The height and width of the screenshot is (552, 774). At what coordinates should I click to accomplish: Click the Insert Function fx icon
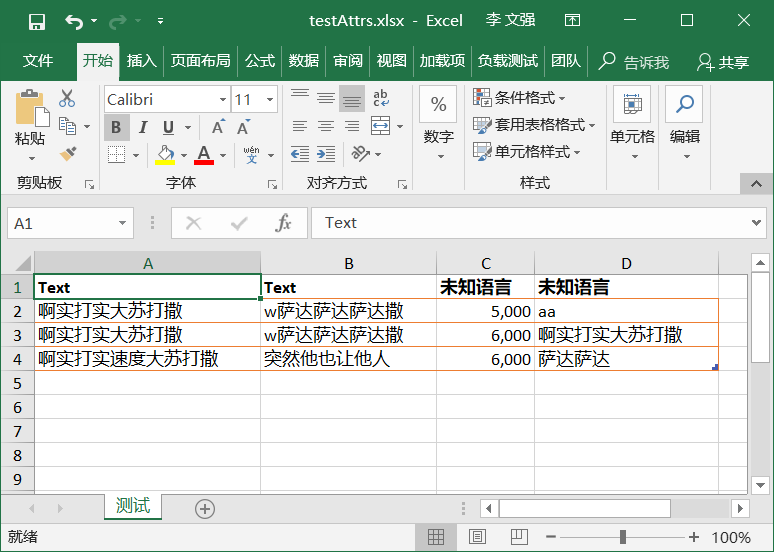coord(284,223)
